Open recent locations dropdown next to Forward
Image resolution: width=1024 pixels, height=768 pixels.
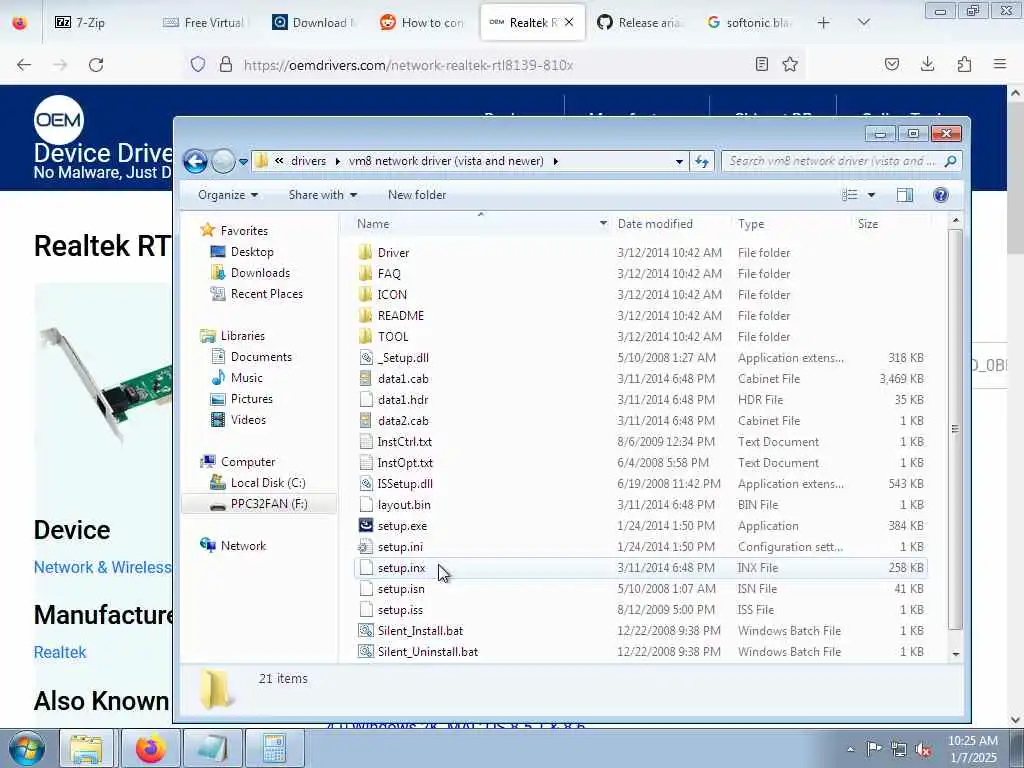(243, 161)
